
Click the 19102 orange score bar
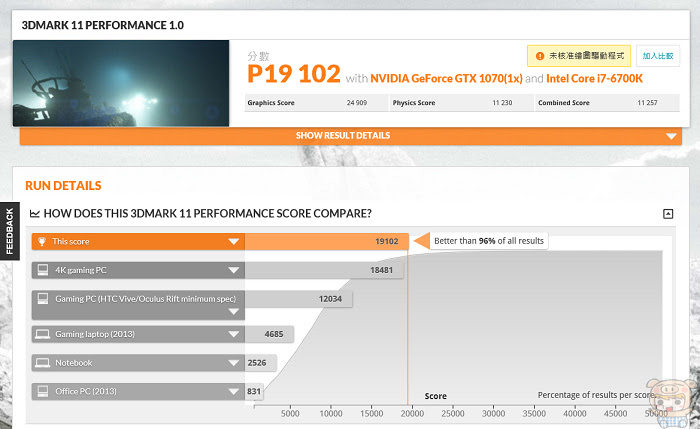(x=326, y=242)
